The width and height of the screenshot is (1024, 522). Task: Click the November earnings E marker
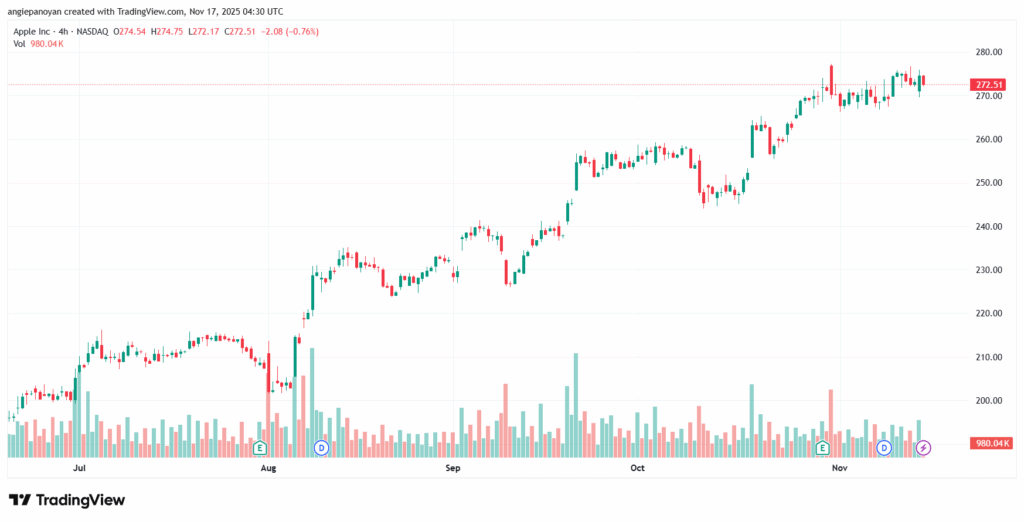pos(824,447)
